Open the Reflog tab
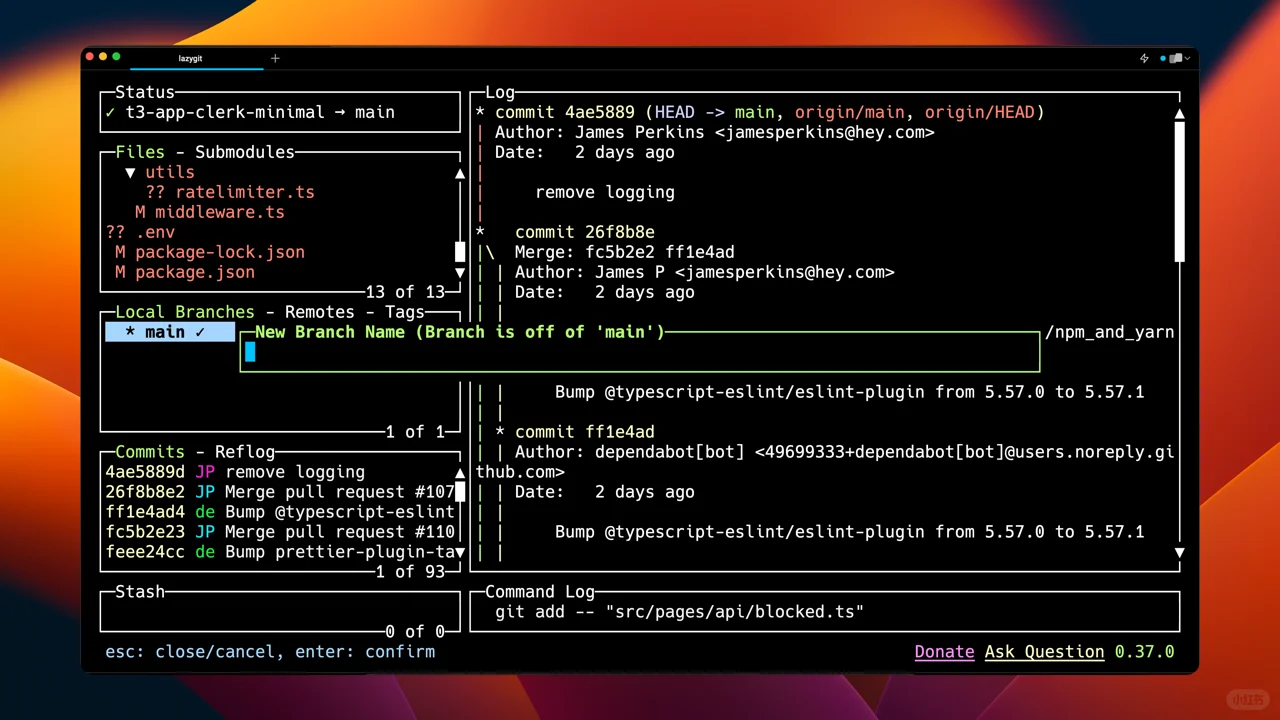The width and height of the screenshot is (1280, 720). click(245, 452)
